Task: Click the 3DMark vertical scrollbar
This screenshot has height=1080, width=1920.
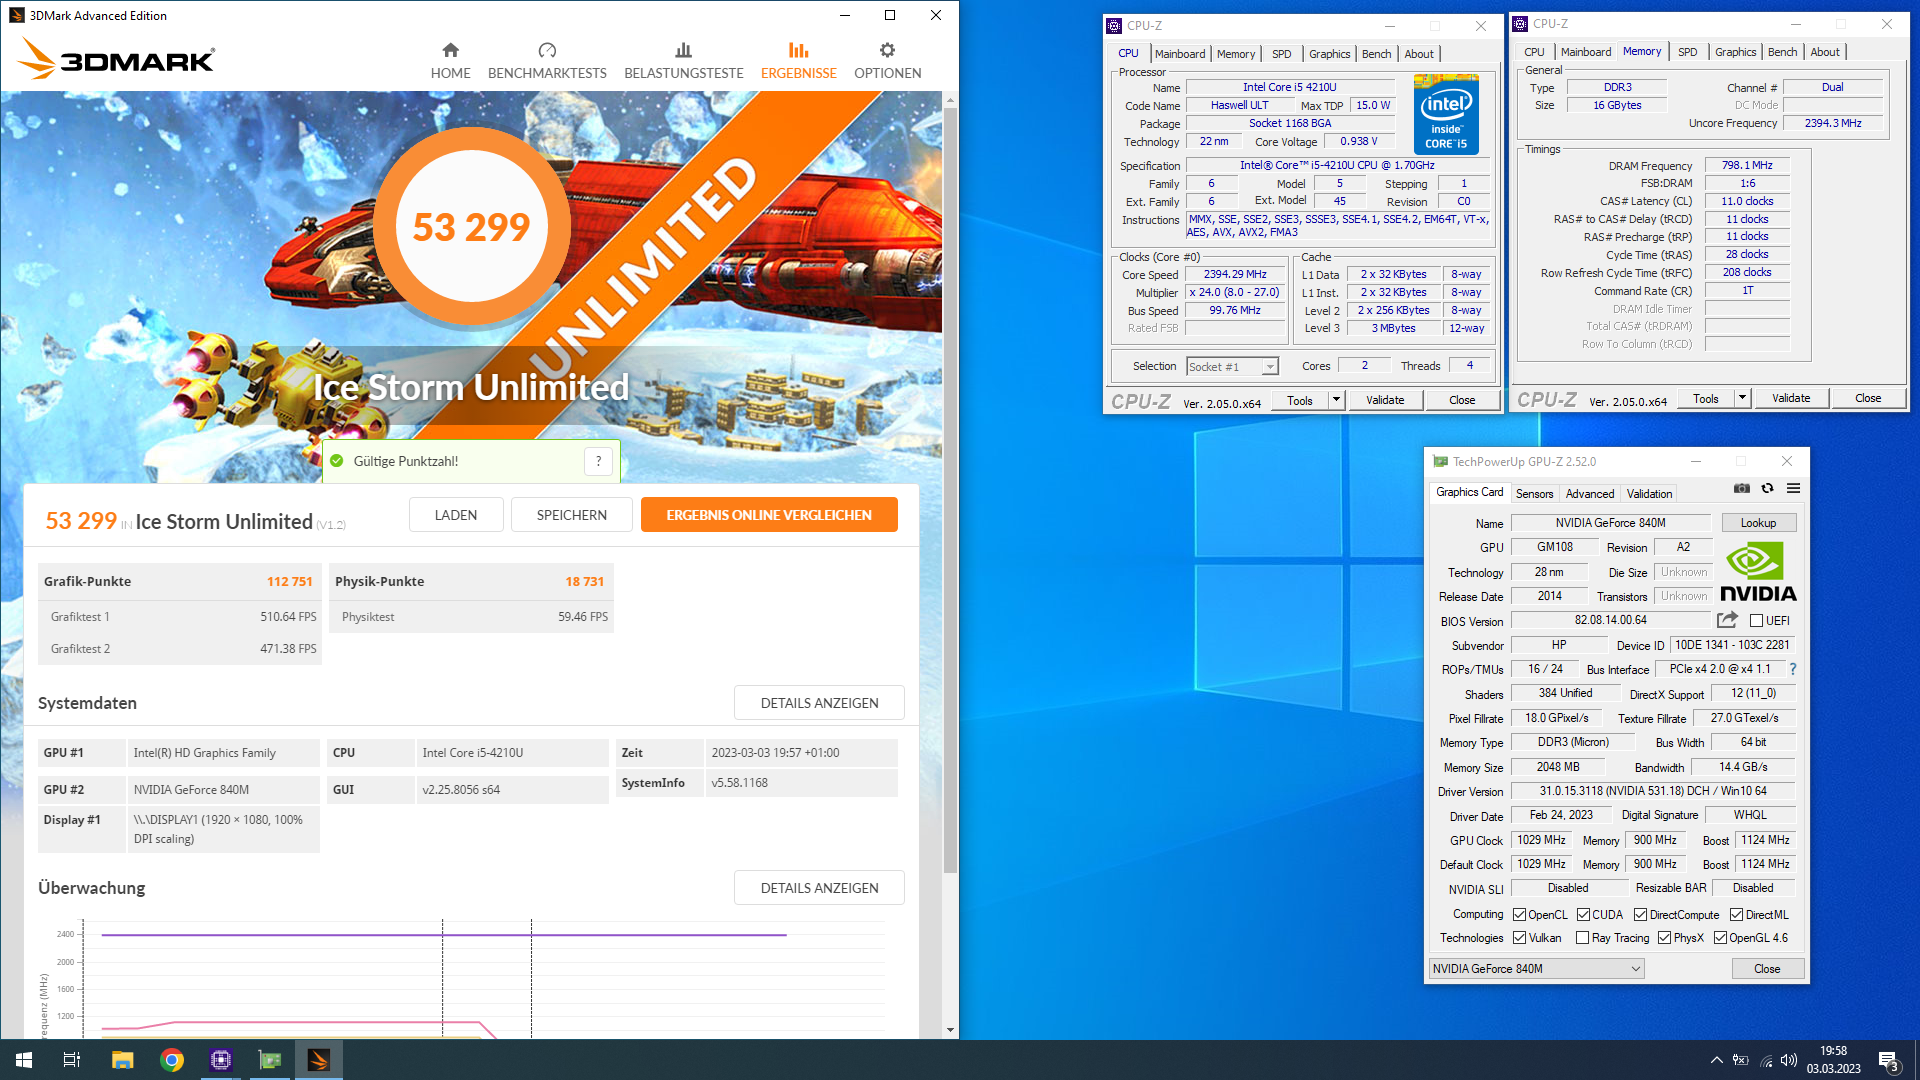Action: pyautogui.click(x=950, y=490)
